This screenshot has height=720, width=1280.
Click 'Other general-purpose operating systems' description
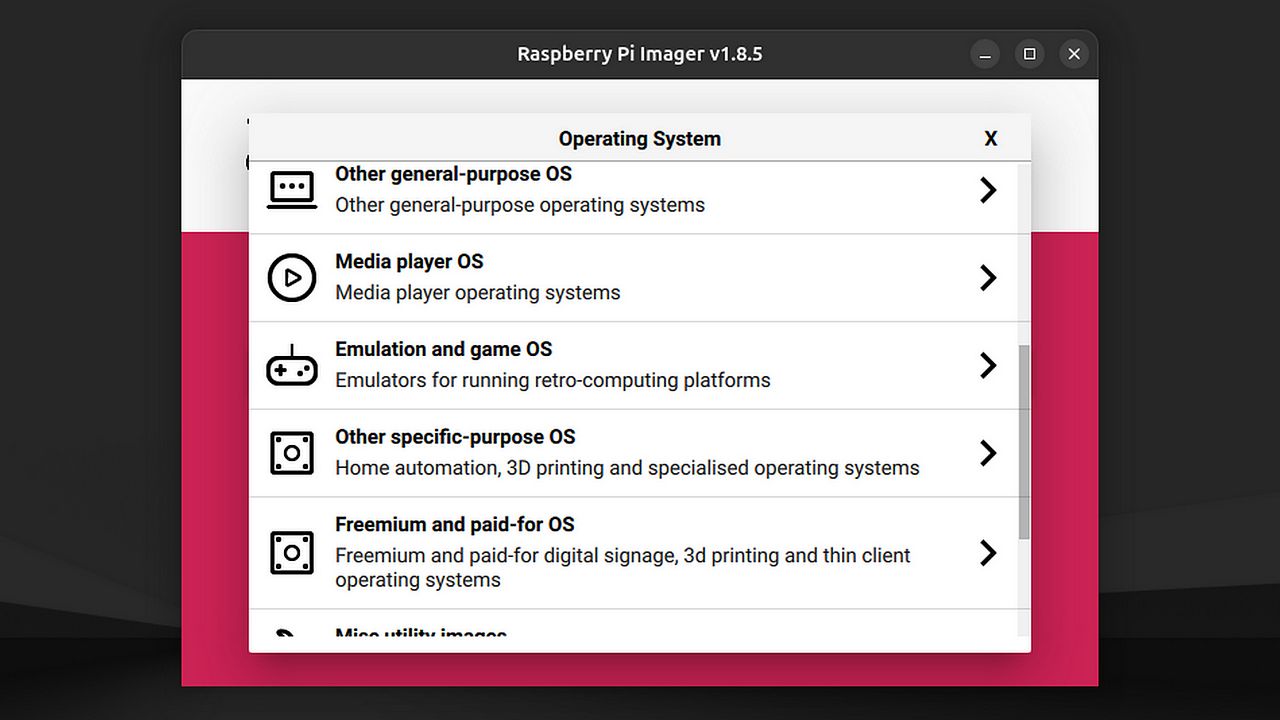pos(520,205)
